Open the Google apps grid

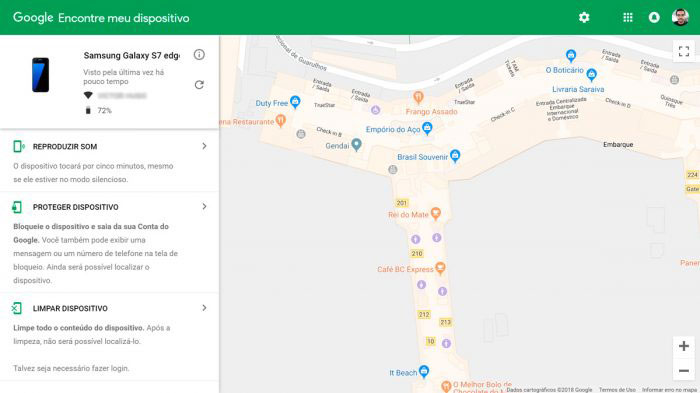(x=628, y=17)
